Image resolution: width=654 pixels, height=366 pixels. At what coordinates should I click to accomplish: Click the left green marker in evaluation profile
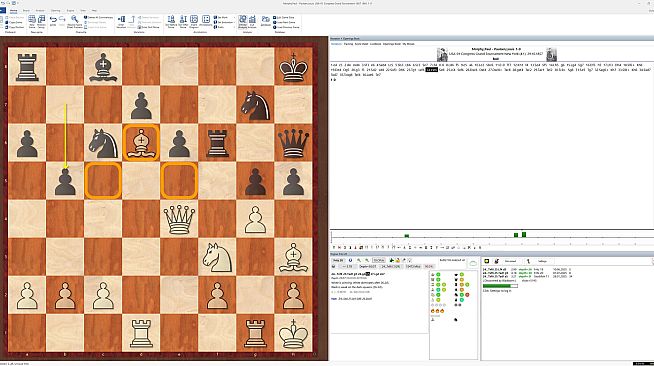point(407,236)
